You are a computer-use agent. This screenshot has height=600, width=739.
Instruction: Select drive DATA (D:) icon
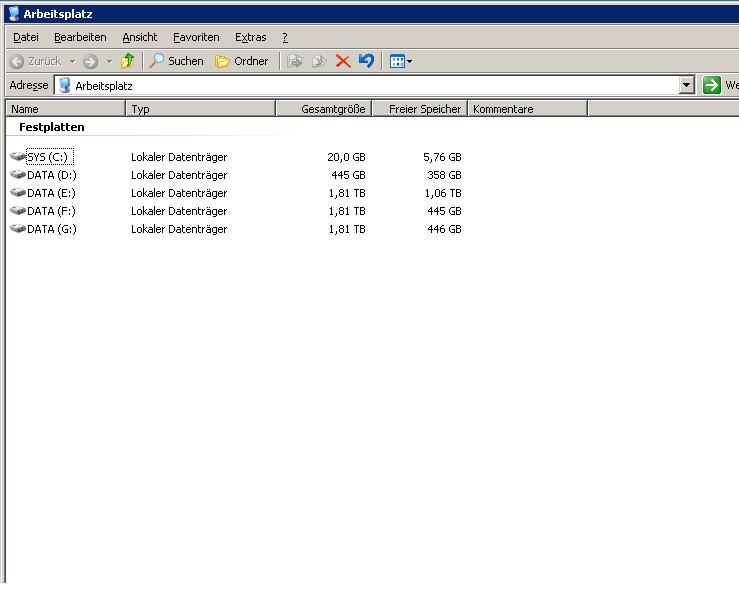(x=18, y=174)
